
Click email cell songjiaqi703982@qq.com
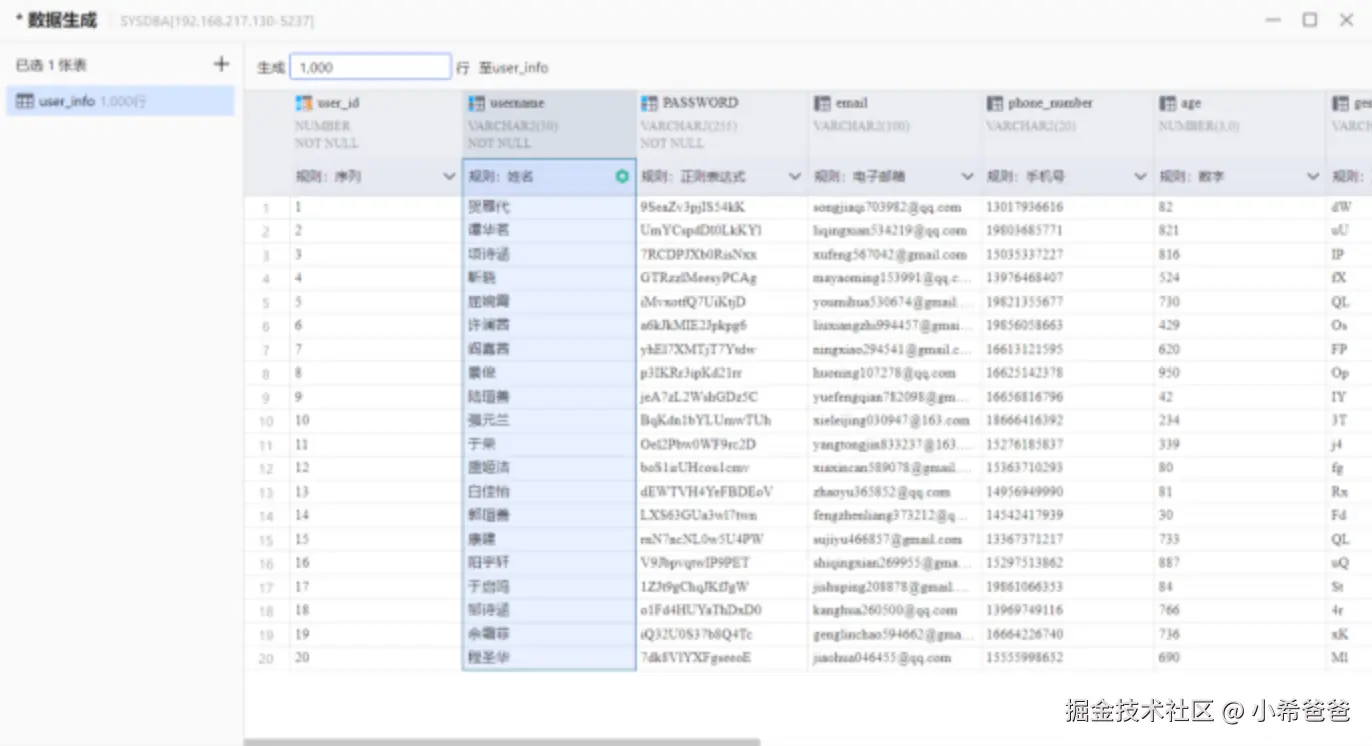click(x=887, y=207)
